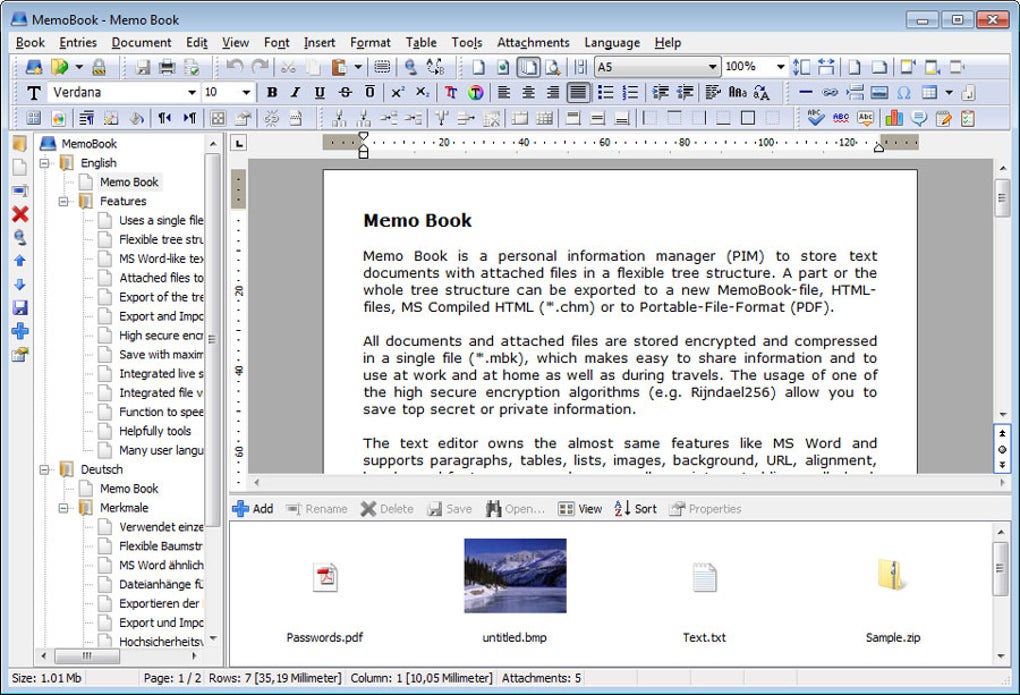The height and width of the screenshot is (695, 1020).
Task: Open the Attachments menu
Action: 533,42
